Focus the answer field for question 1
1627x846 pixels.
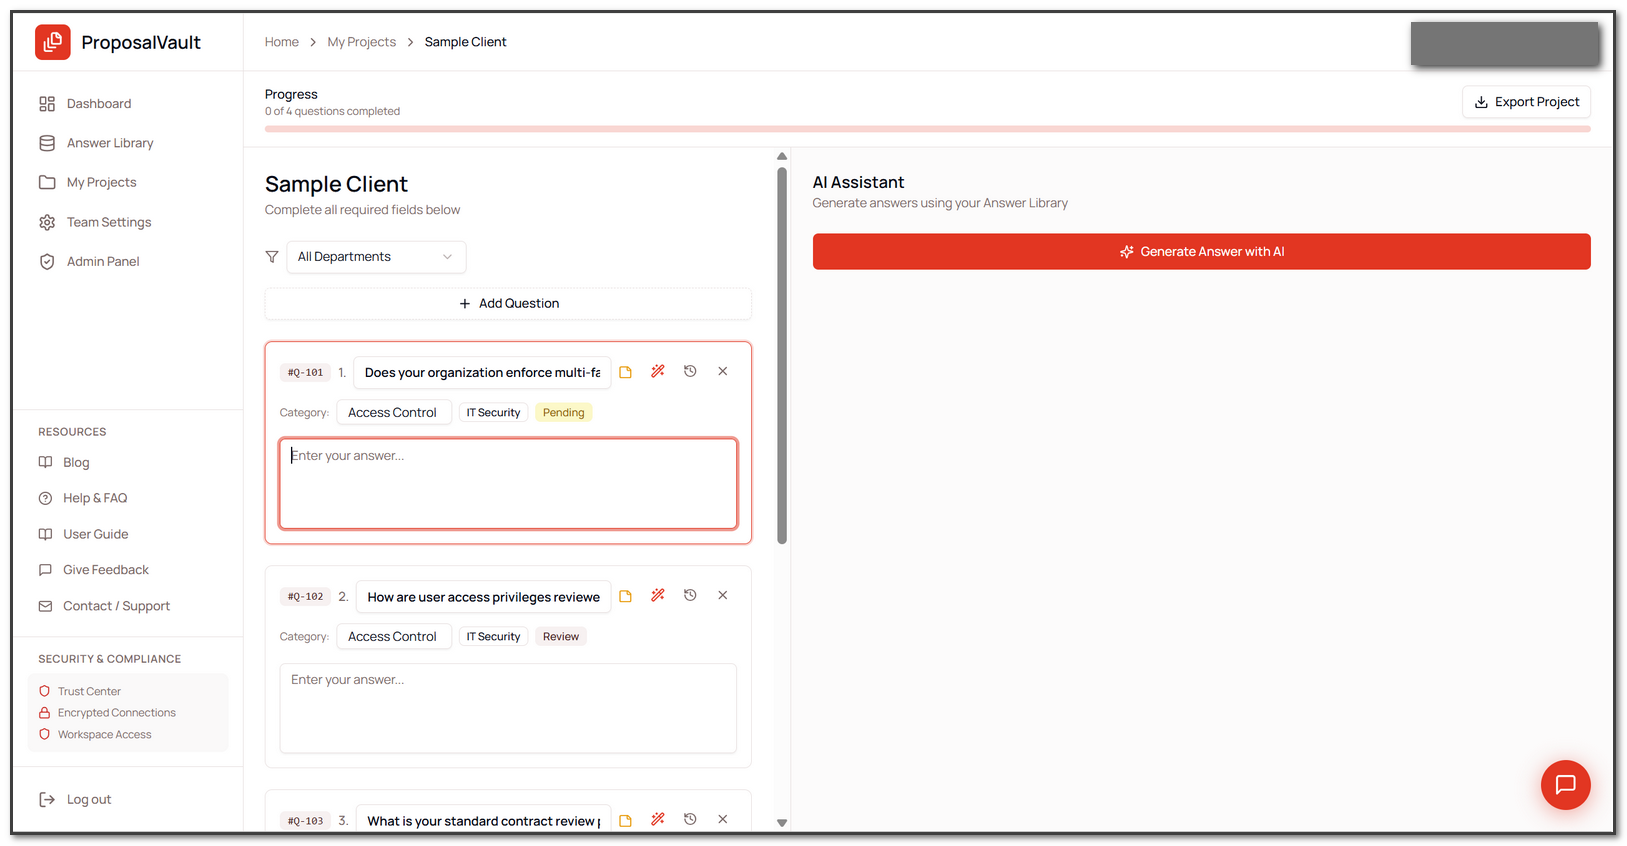[x=508, y=484]
